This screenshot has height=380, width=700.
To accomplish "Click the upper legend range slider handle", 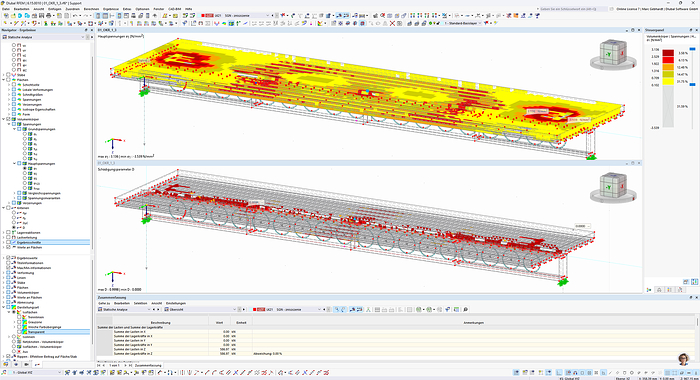I will [693, 49].
